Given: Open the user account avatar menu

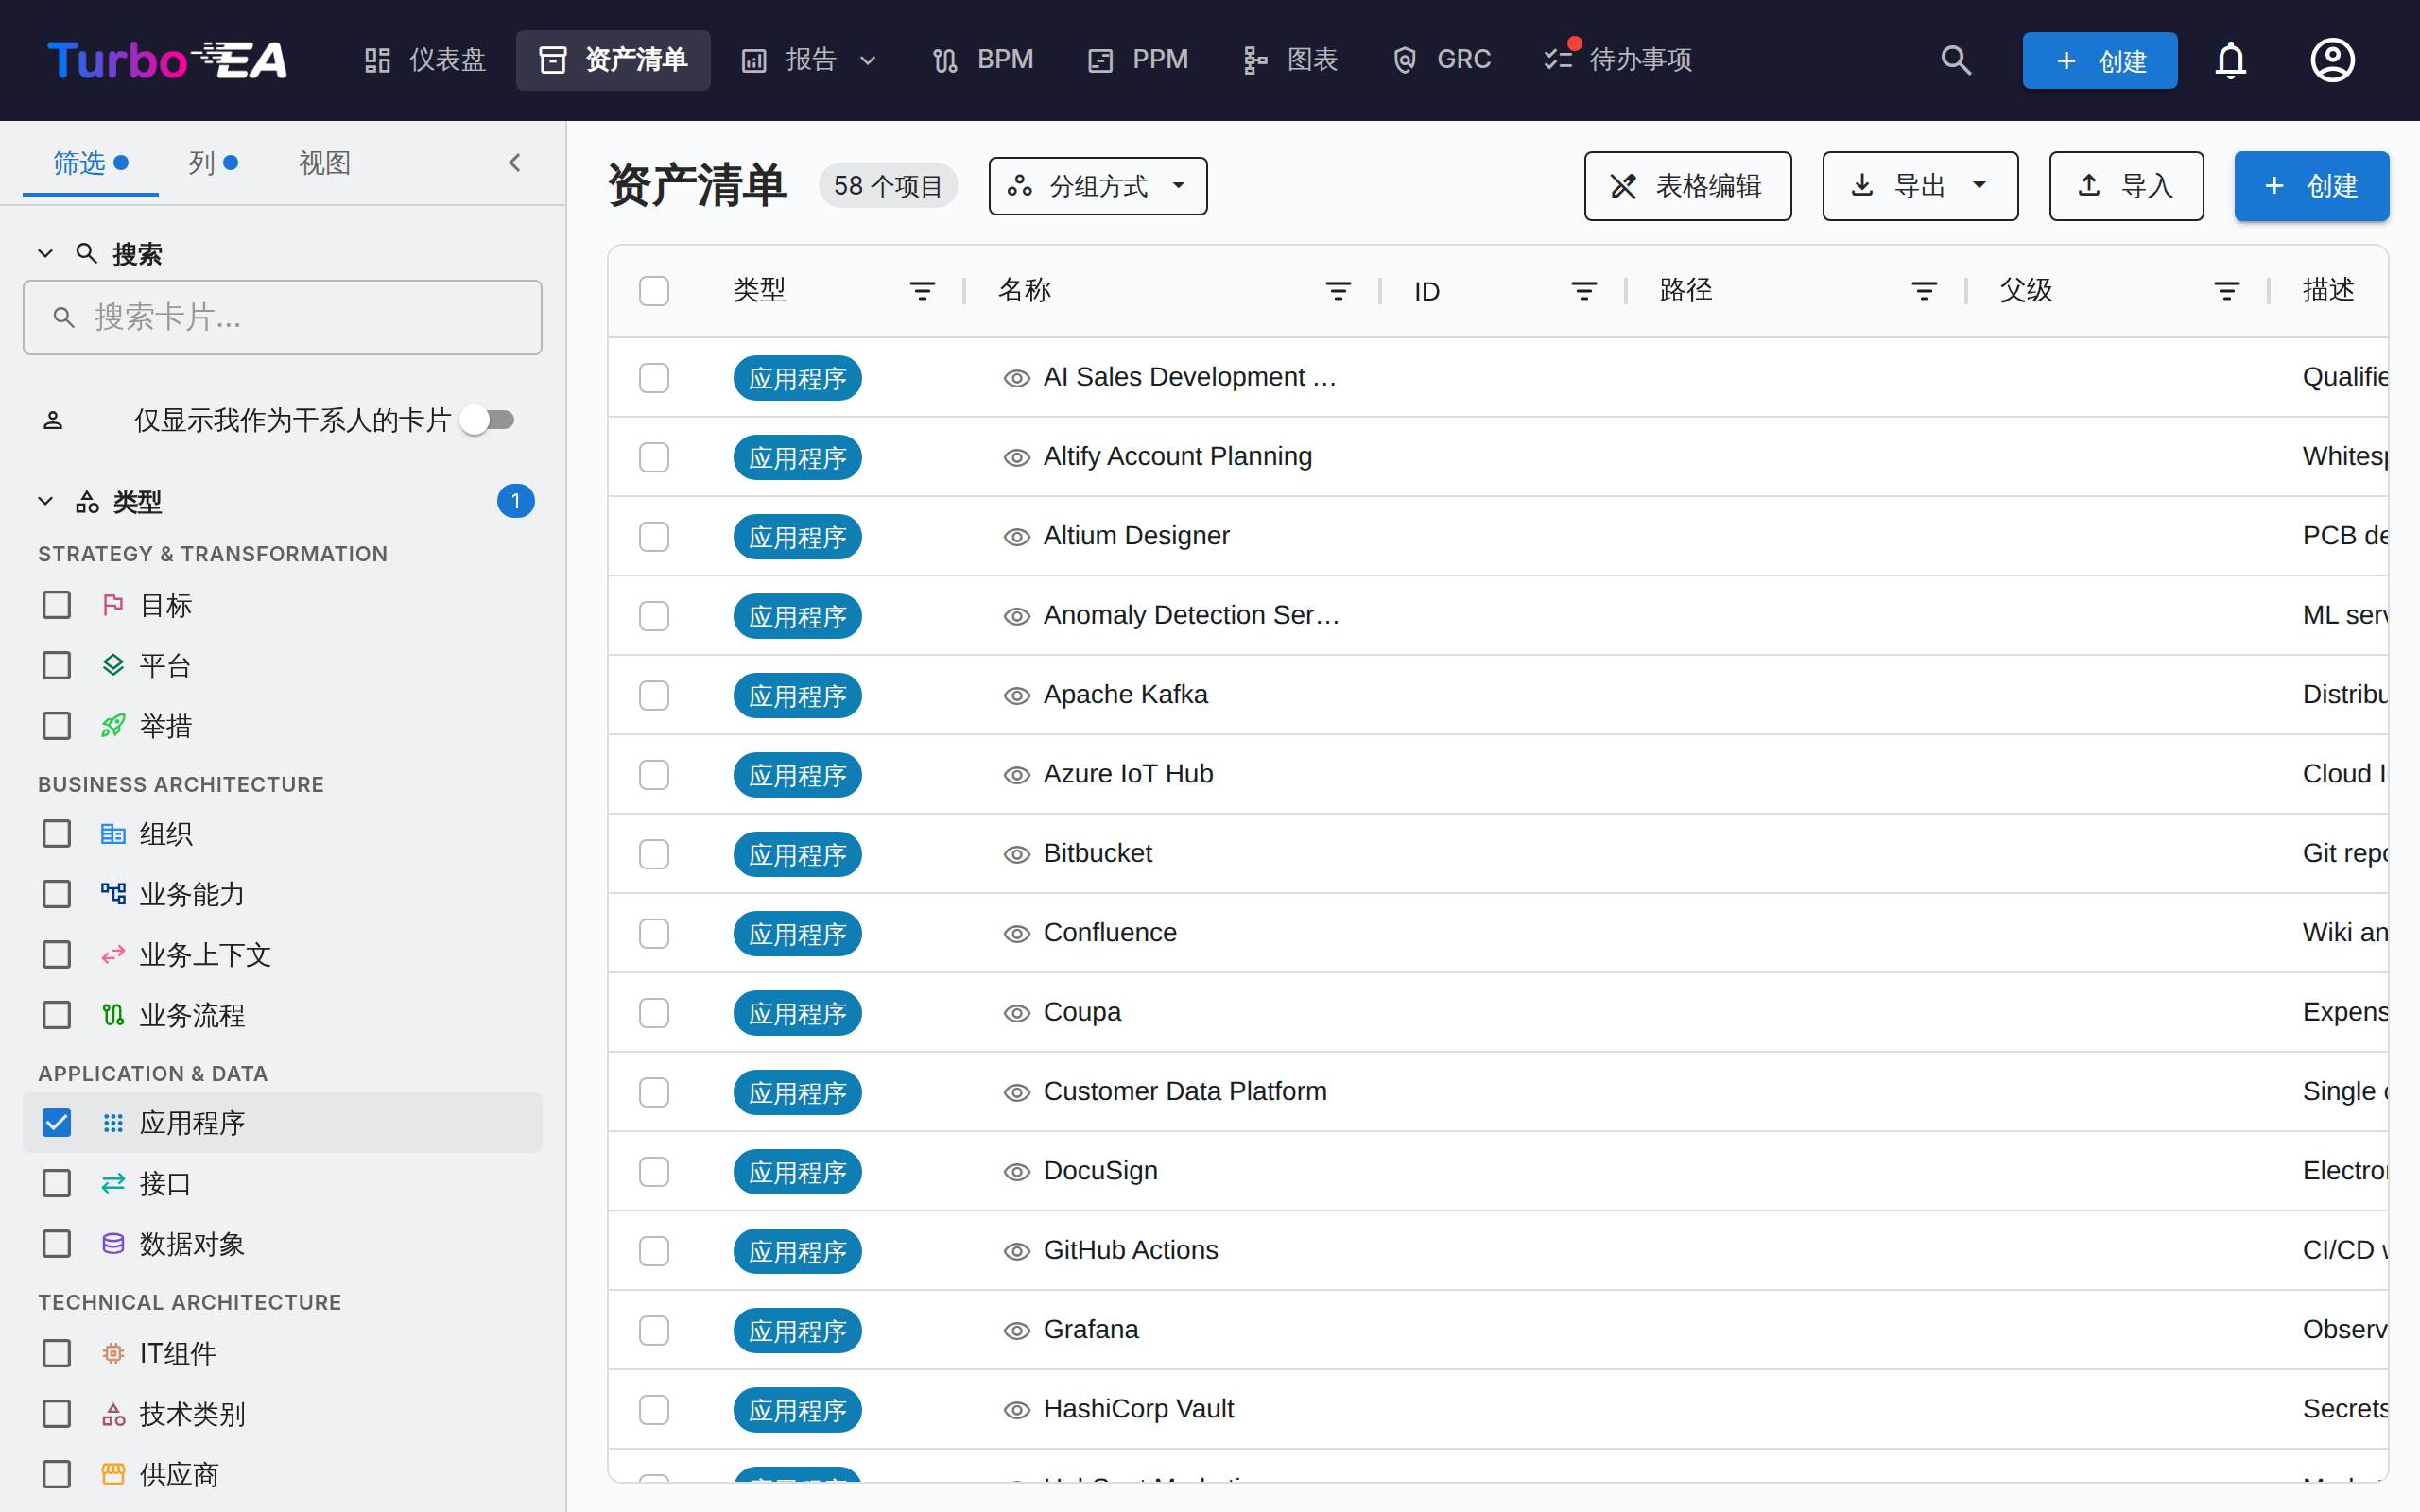Looking at the screenshot, I should click(x=2332, y=60).
